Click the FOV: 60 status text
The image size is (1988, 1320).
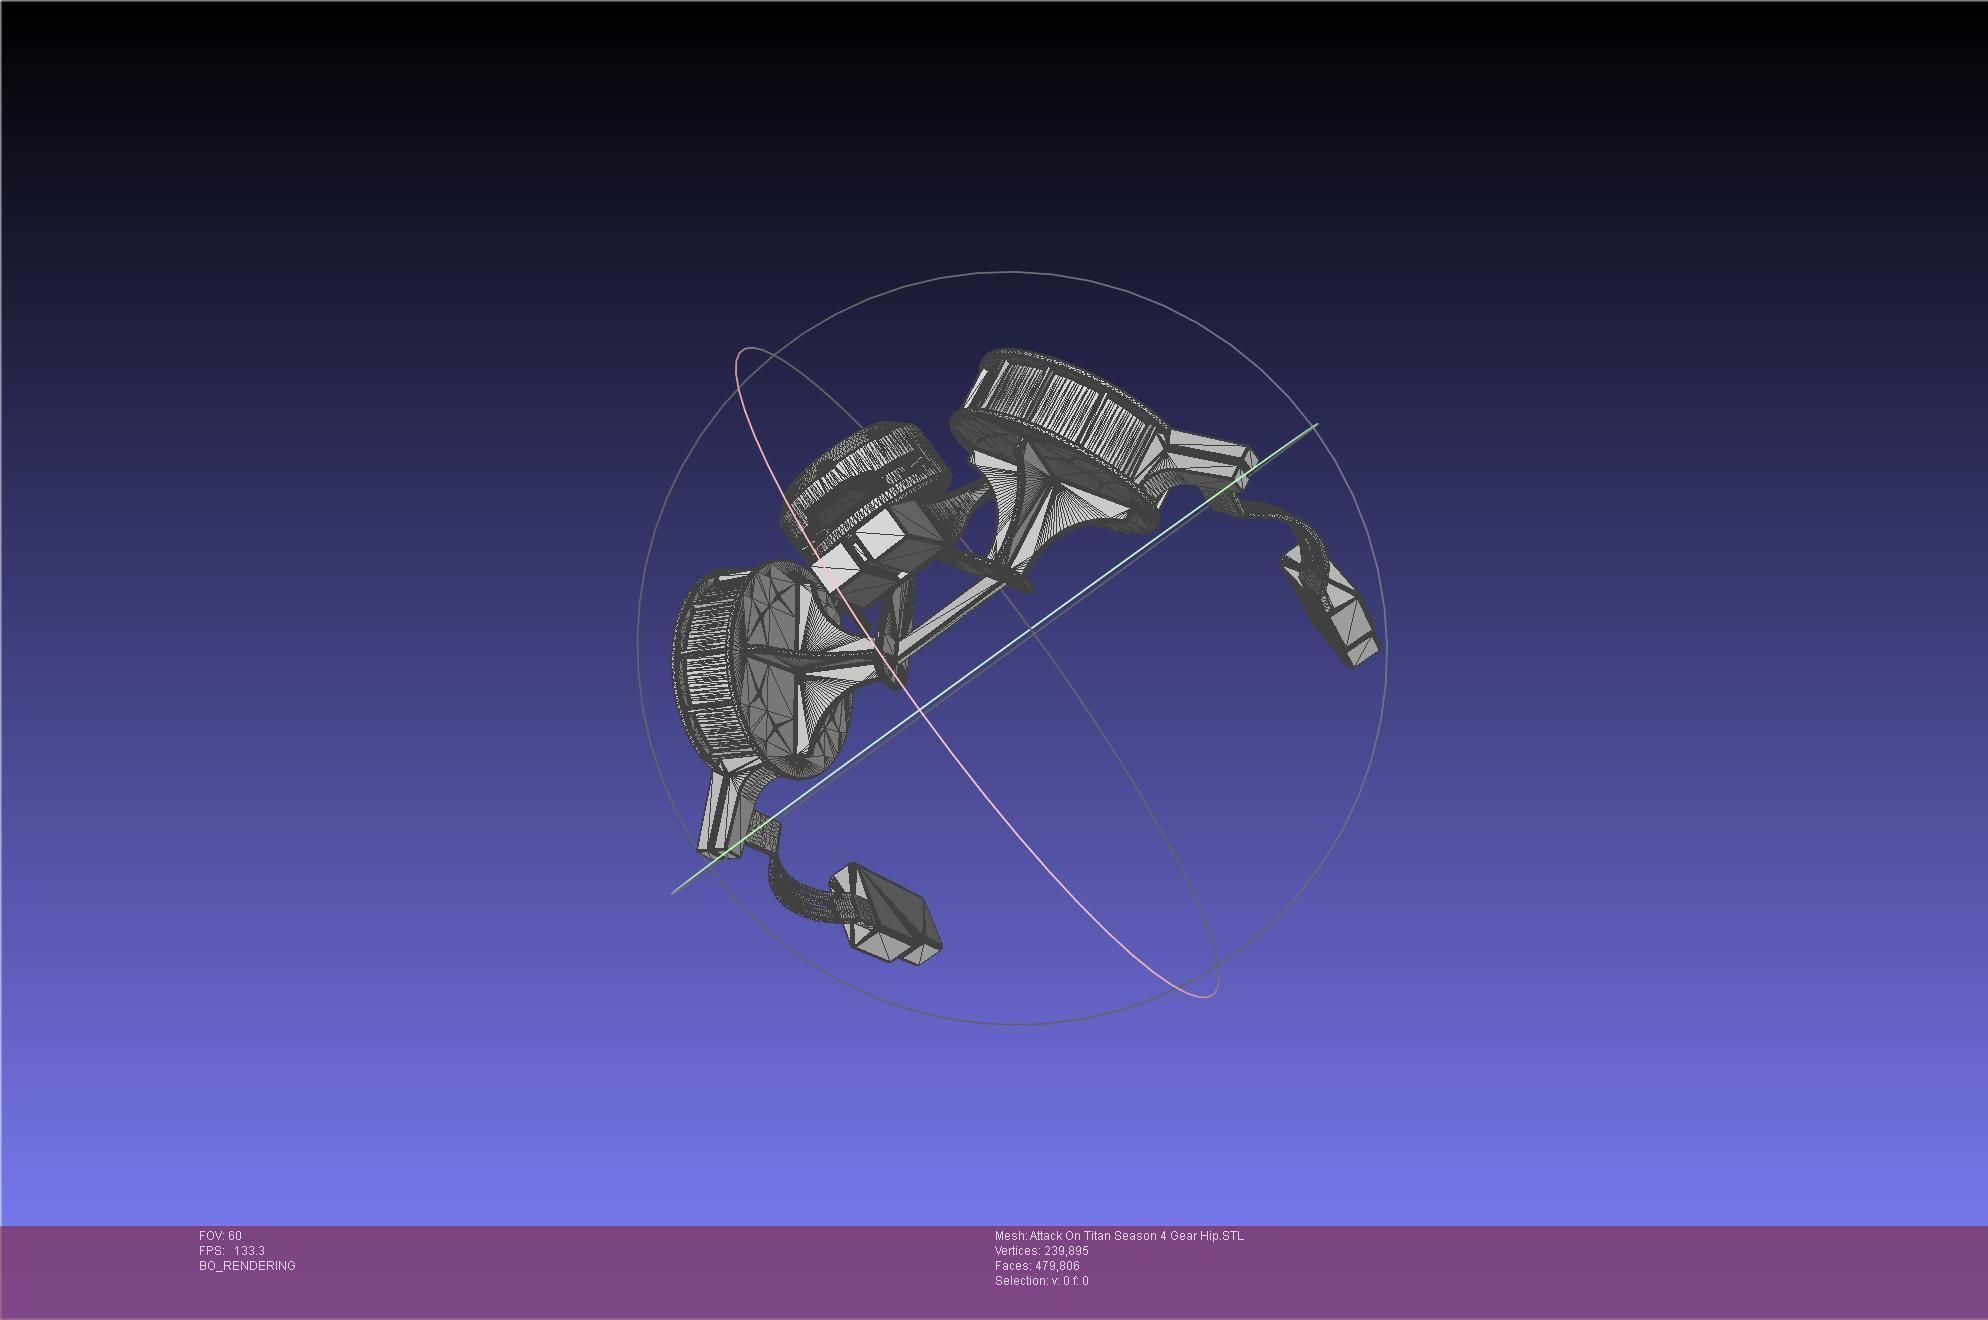pyautogui.click(x=220, y=1236)
